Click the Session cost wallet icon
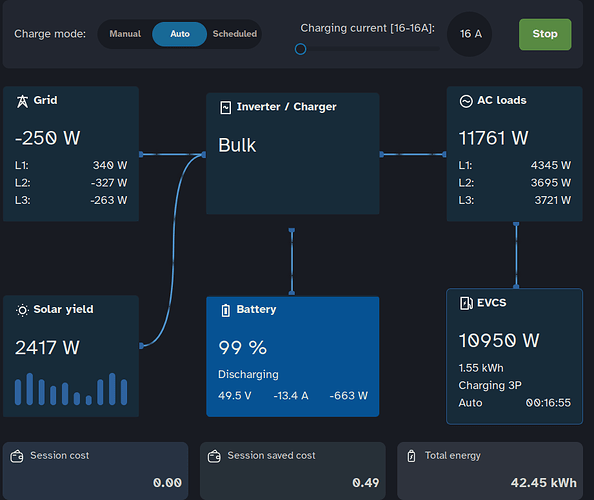 tap(17, 456)
